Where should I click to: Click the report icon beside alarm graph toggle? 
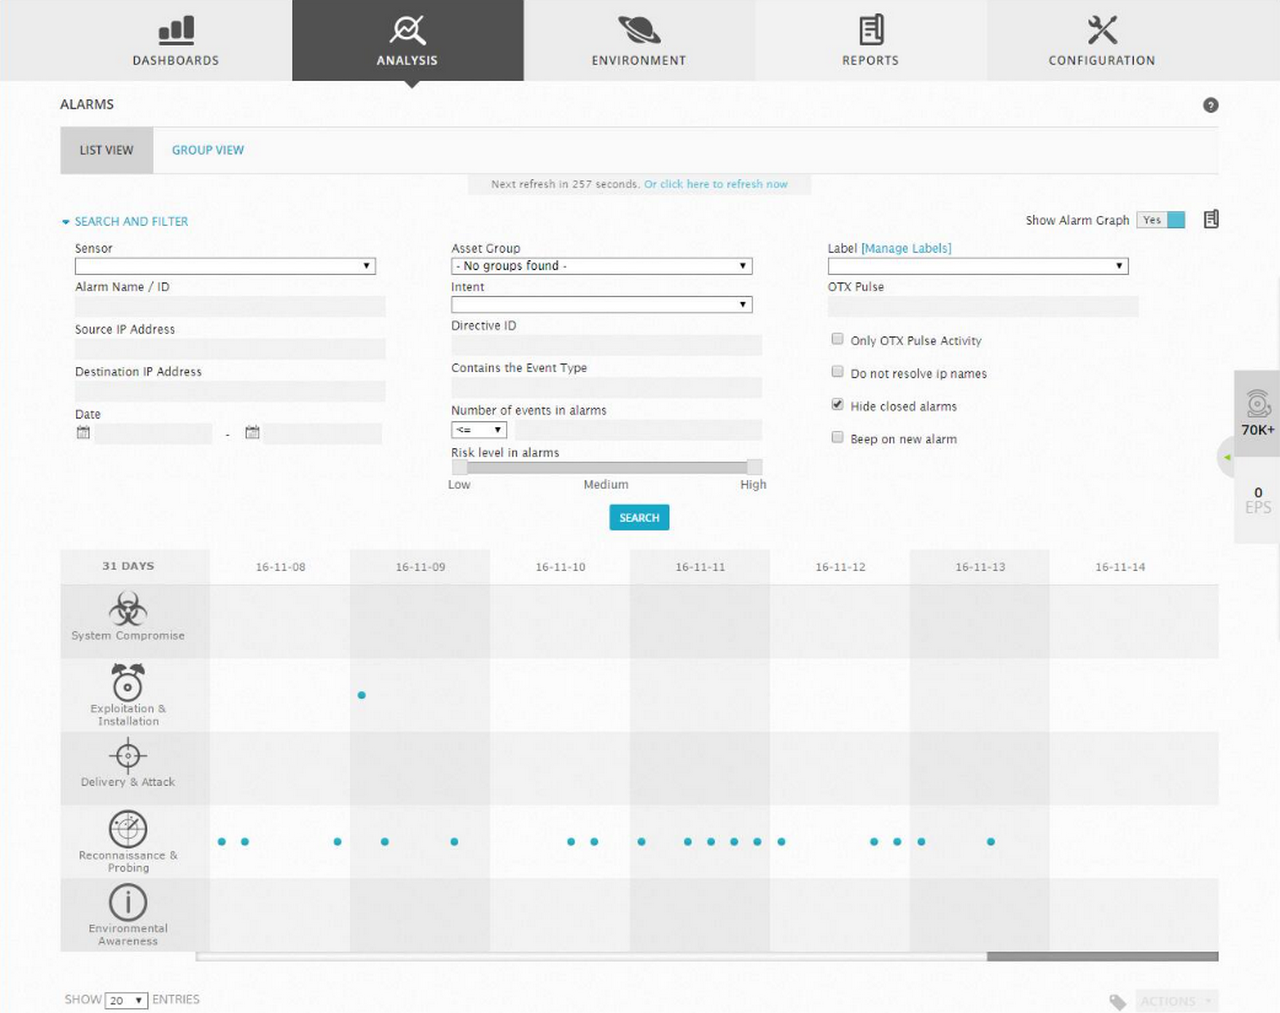coord(1211,219)
